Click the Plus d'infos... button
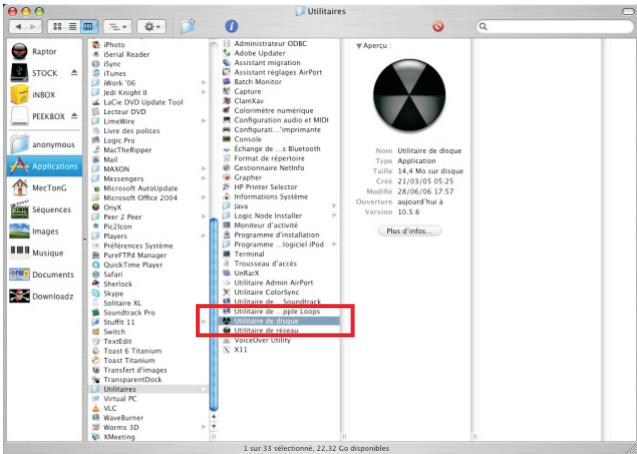The width and height of the screenshot is (637, 454). [x=410, y=231]
